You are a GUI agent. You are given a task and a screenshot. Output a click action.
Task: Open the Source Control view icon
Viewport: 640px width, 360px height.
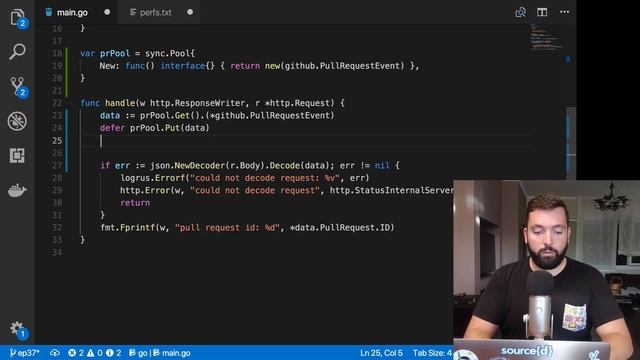coord(17,86)
